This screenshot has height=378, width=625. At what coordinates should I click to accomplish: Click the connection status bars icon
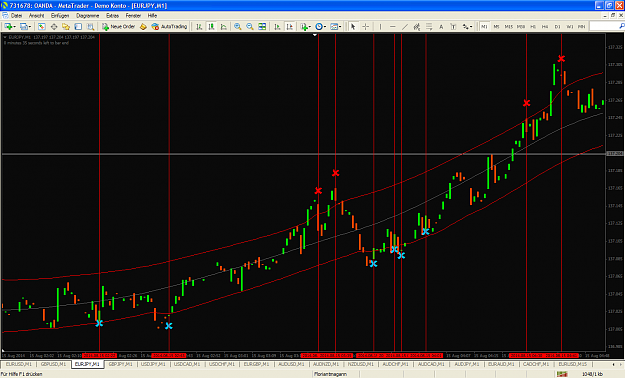coord(562,374)
